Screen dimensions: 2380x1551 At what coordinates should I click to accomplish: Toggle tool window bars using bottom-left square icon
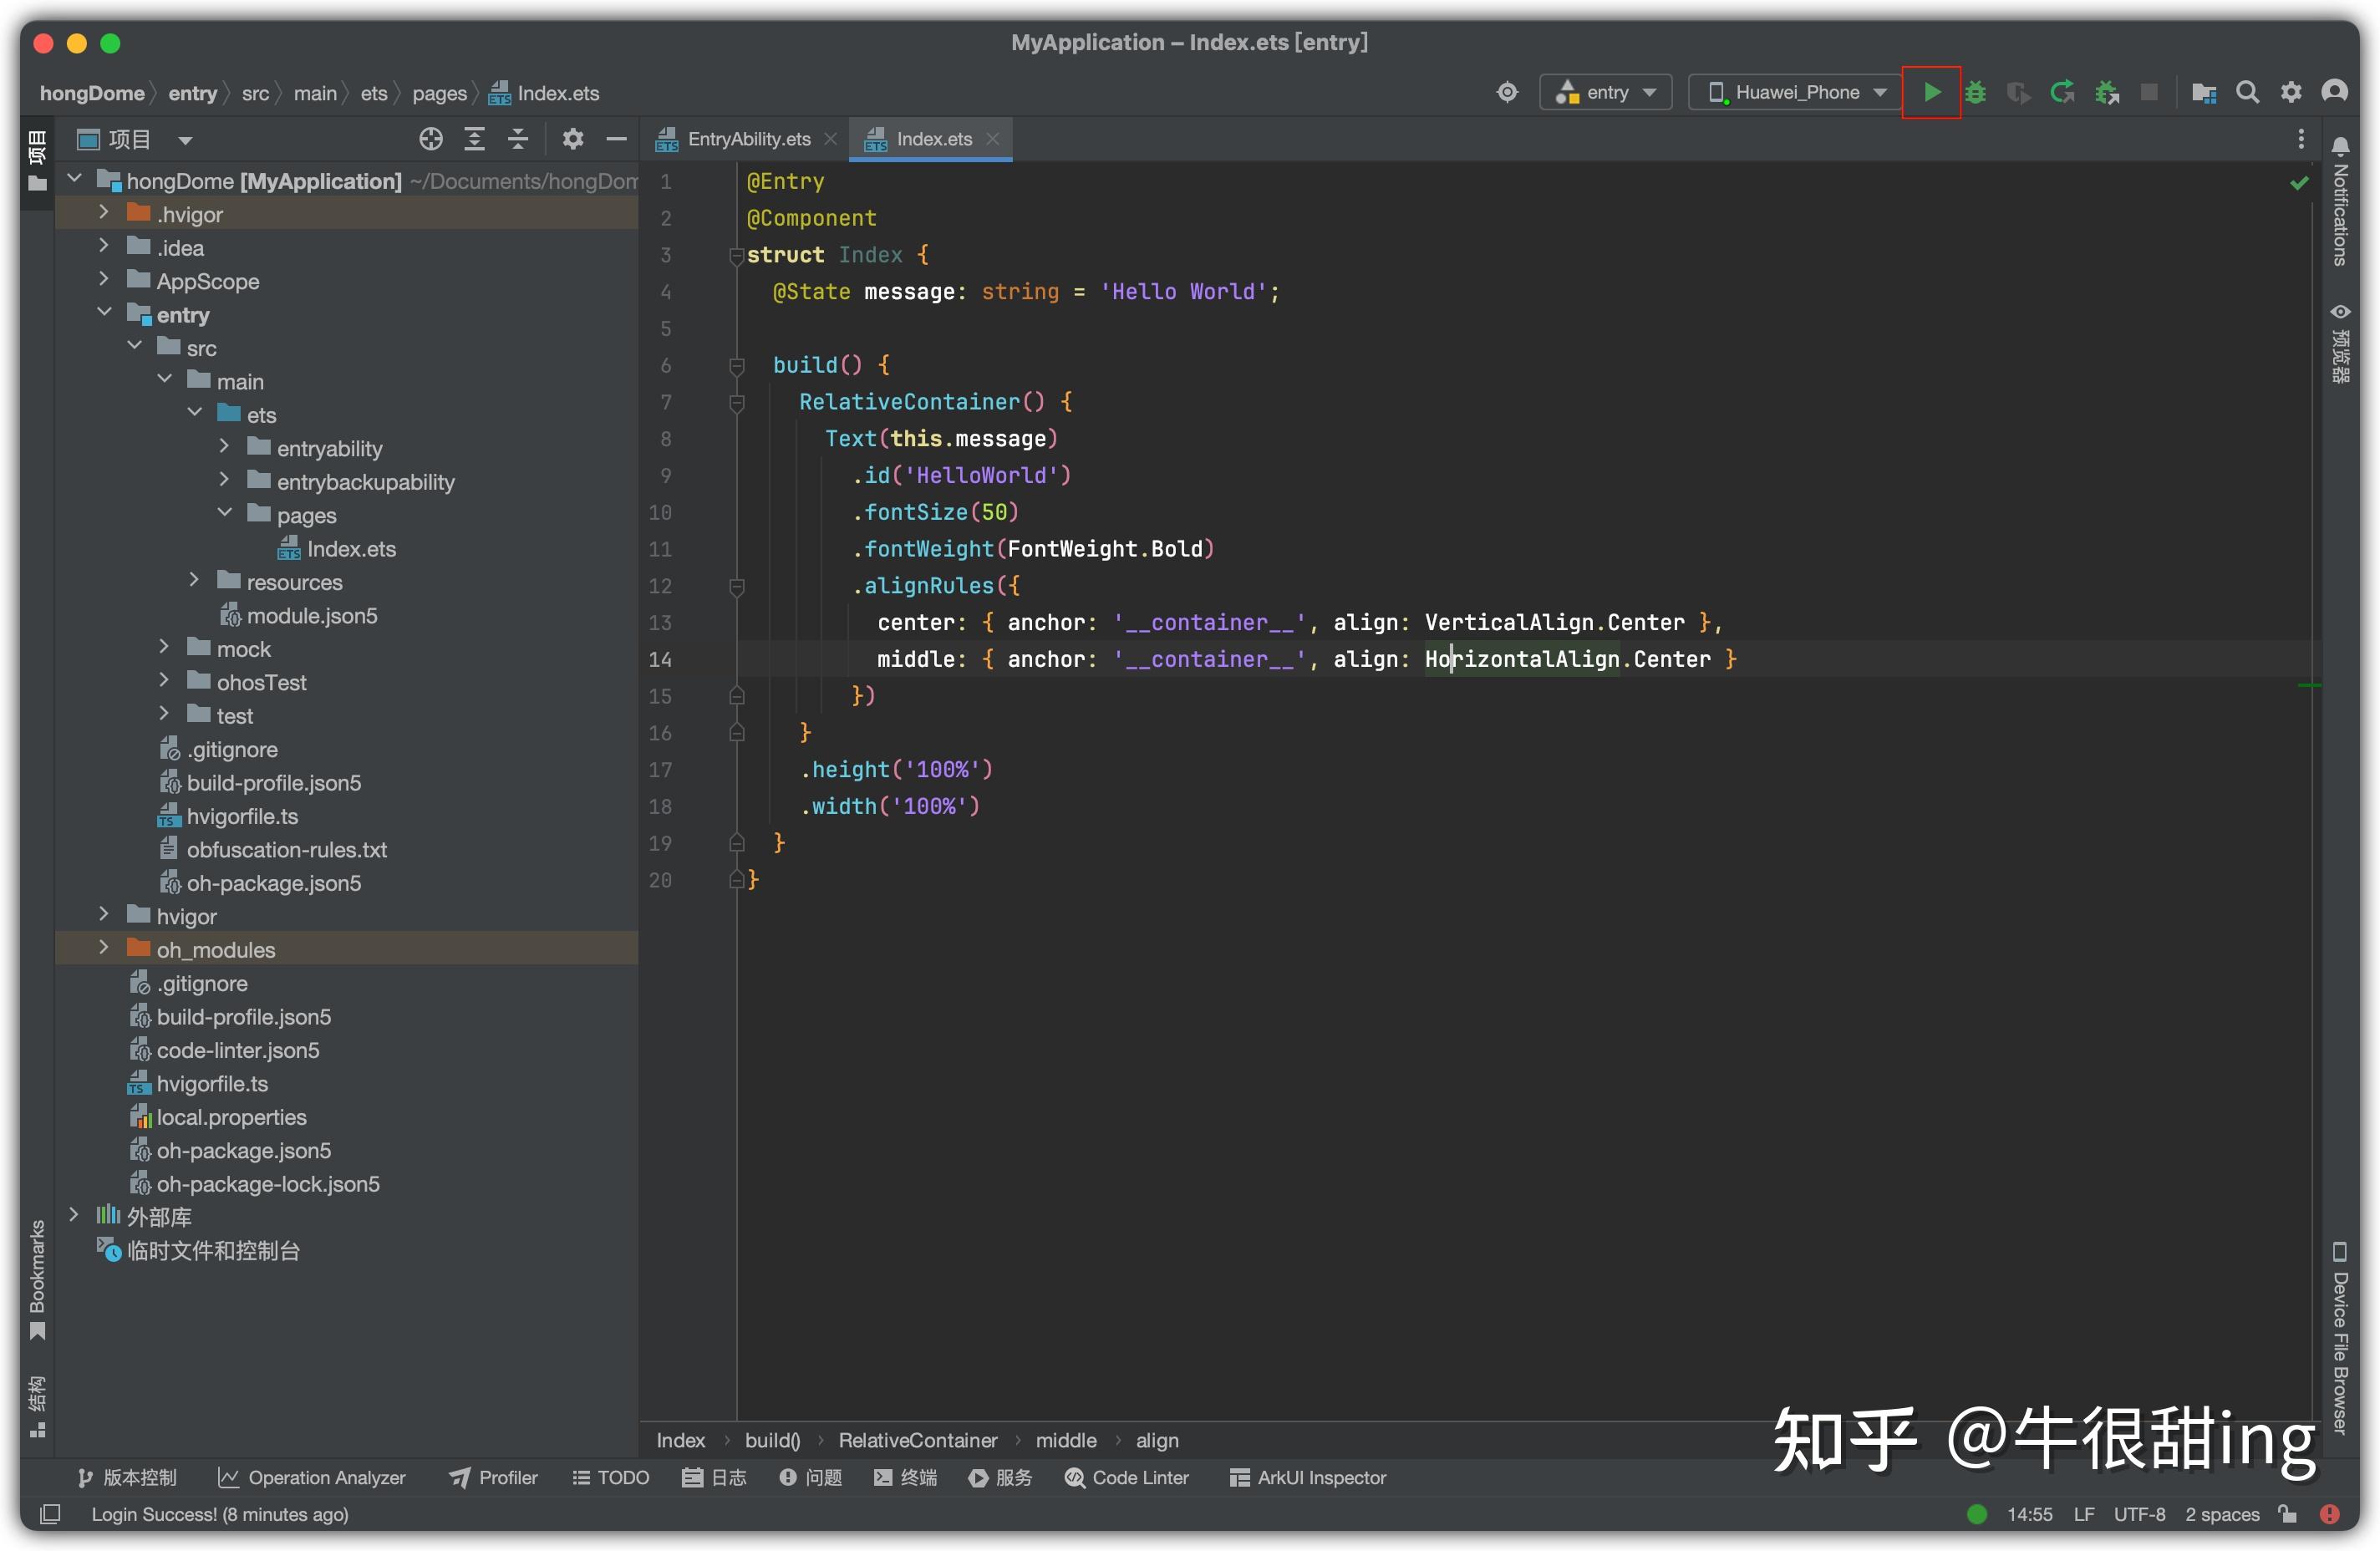pos(50,1514)
